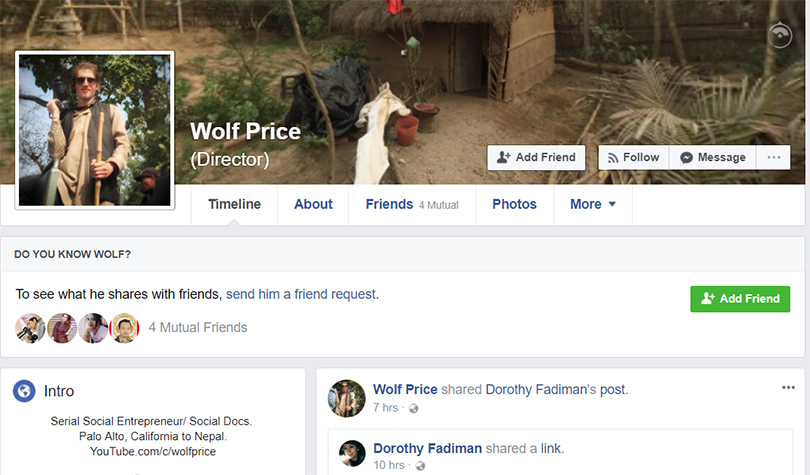Click the "send him a friend request" link
Screen dimensions: 810x475
tap(302, 295)
